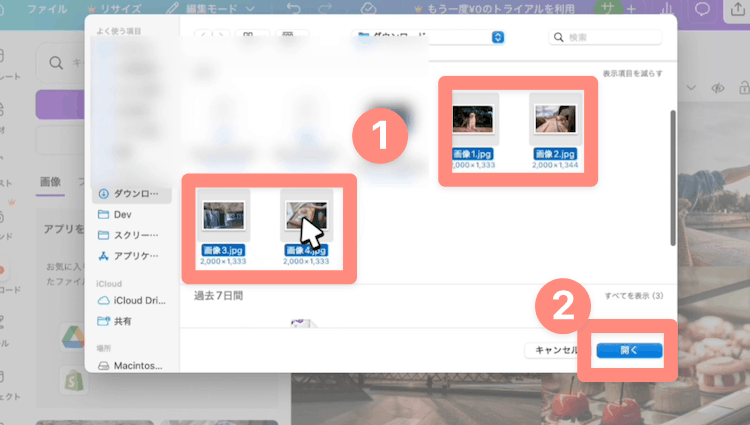Click the Google Drive app icon
The width and height of the screenshot is (750, 425).
pyautogui.click(x=73, y=337)
